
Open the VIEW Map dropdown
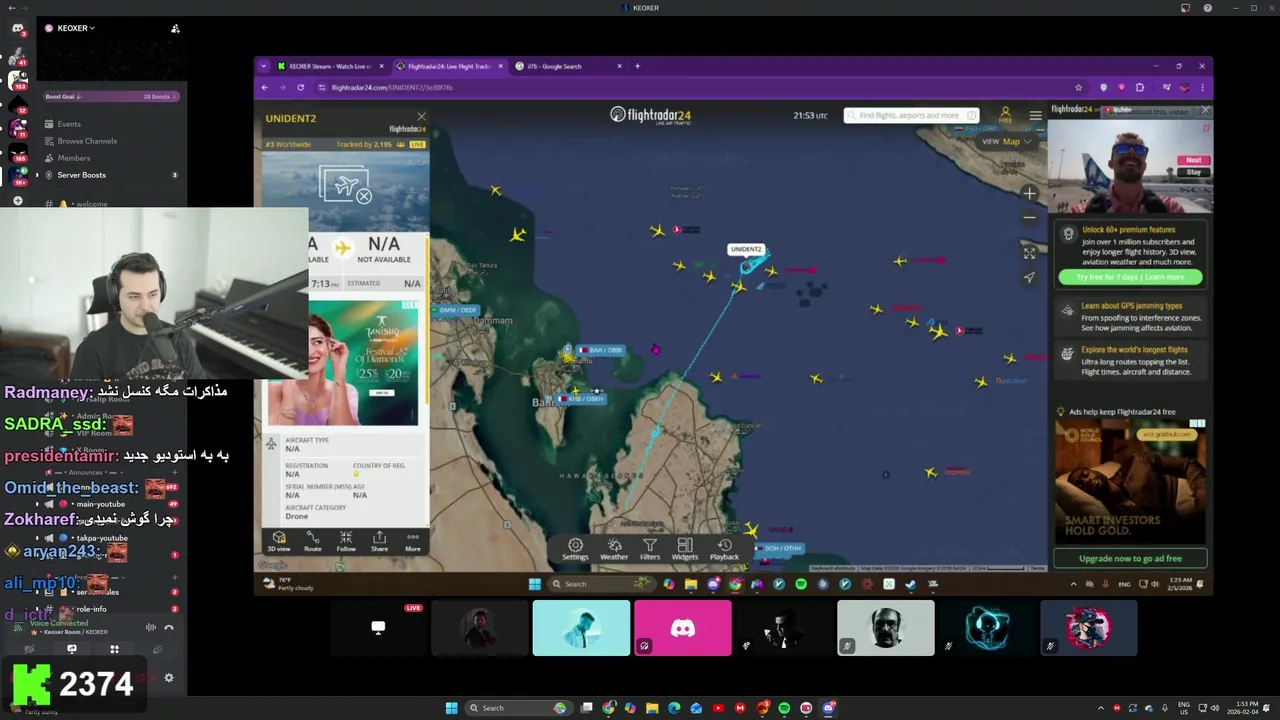[x=1007, y=141]
